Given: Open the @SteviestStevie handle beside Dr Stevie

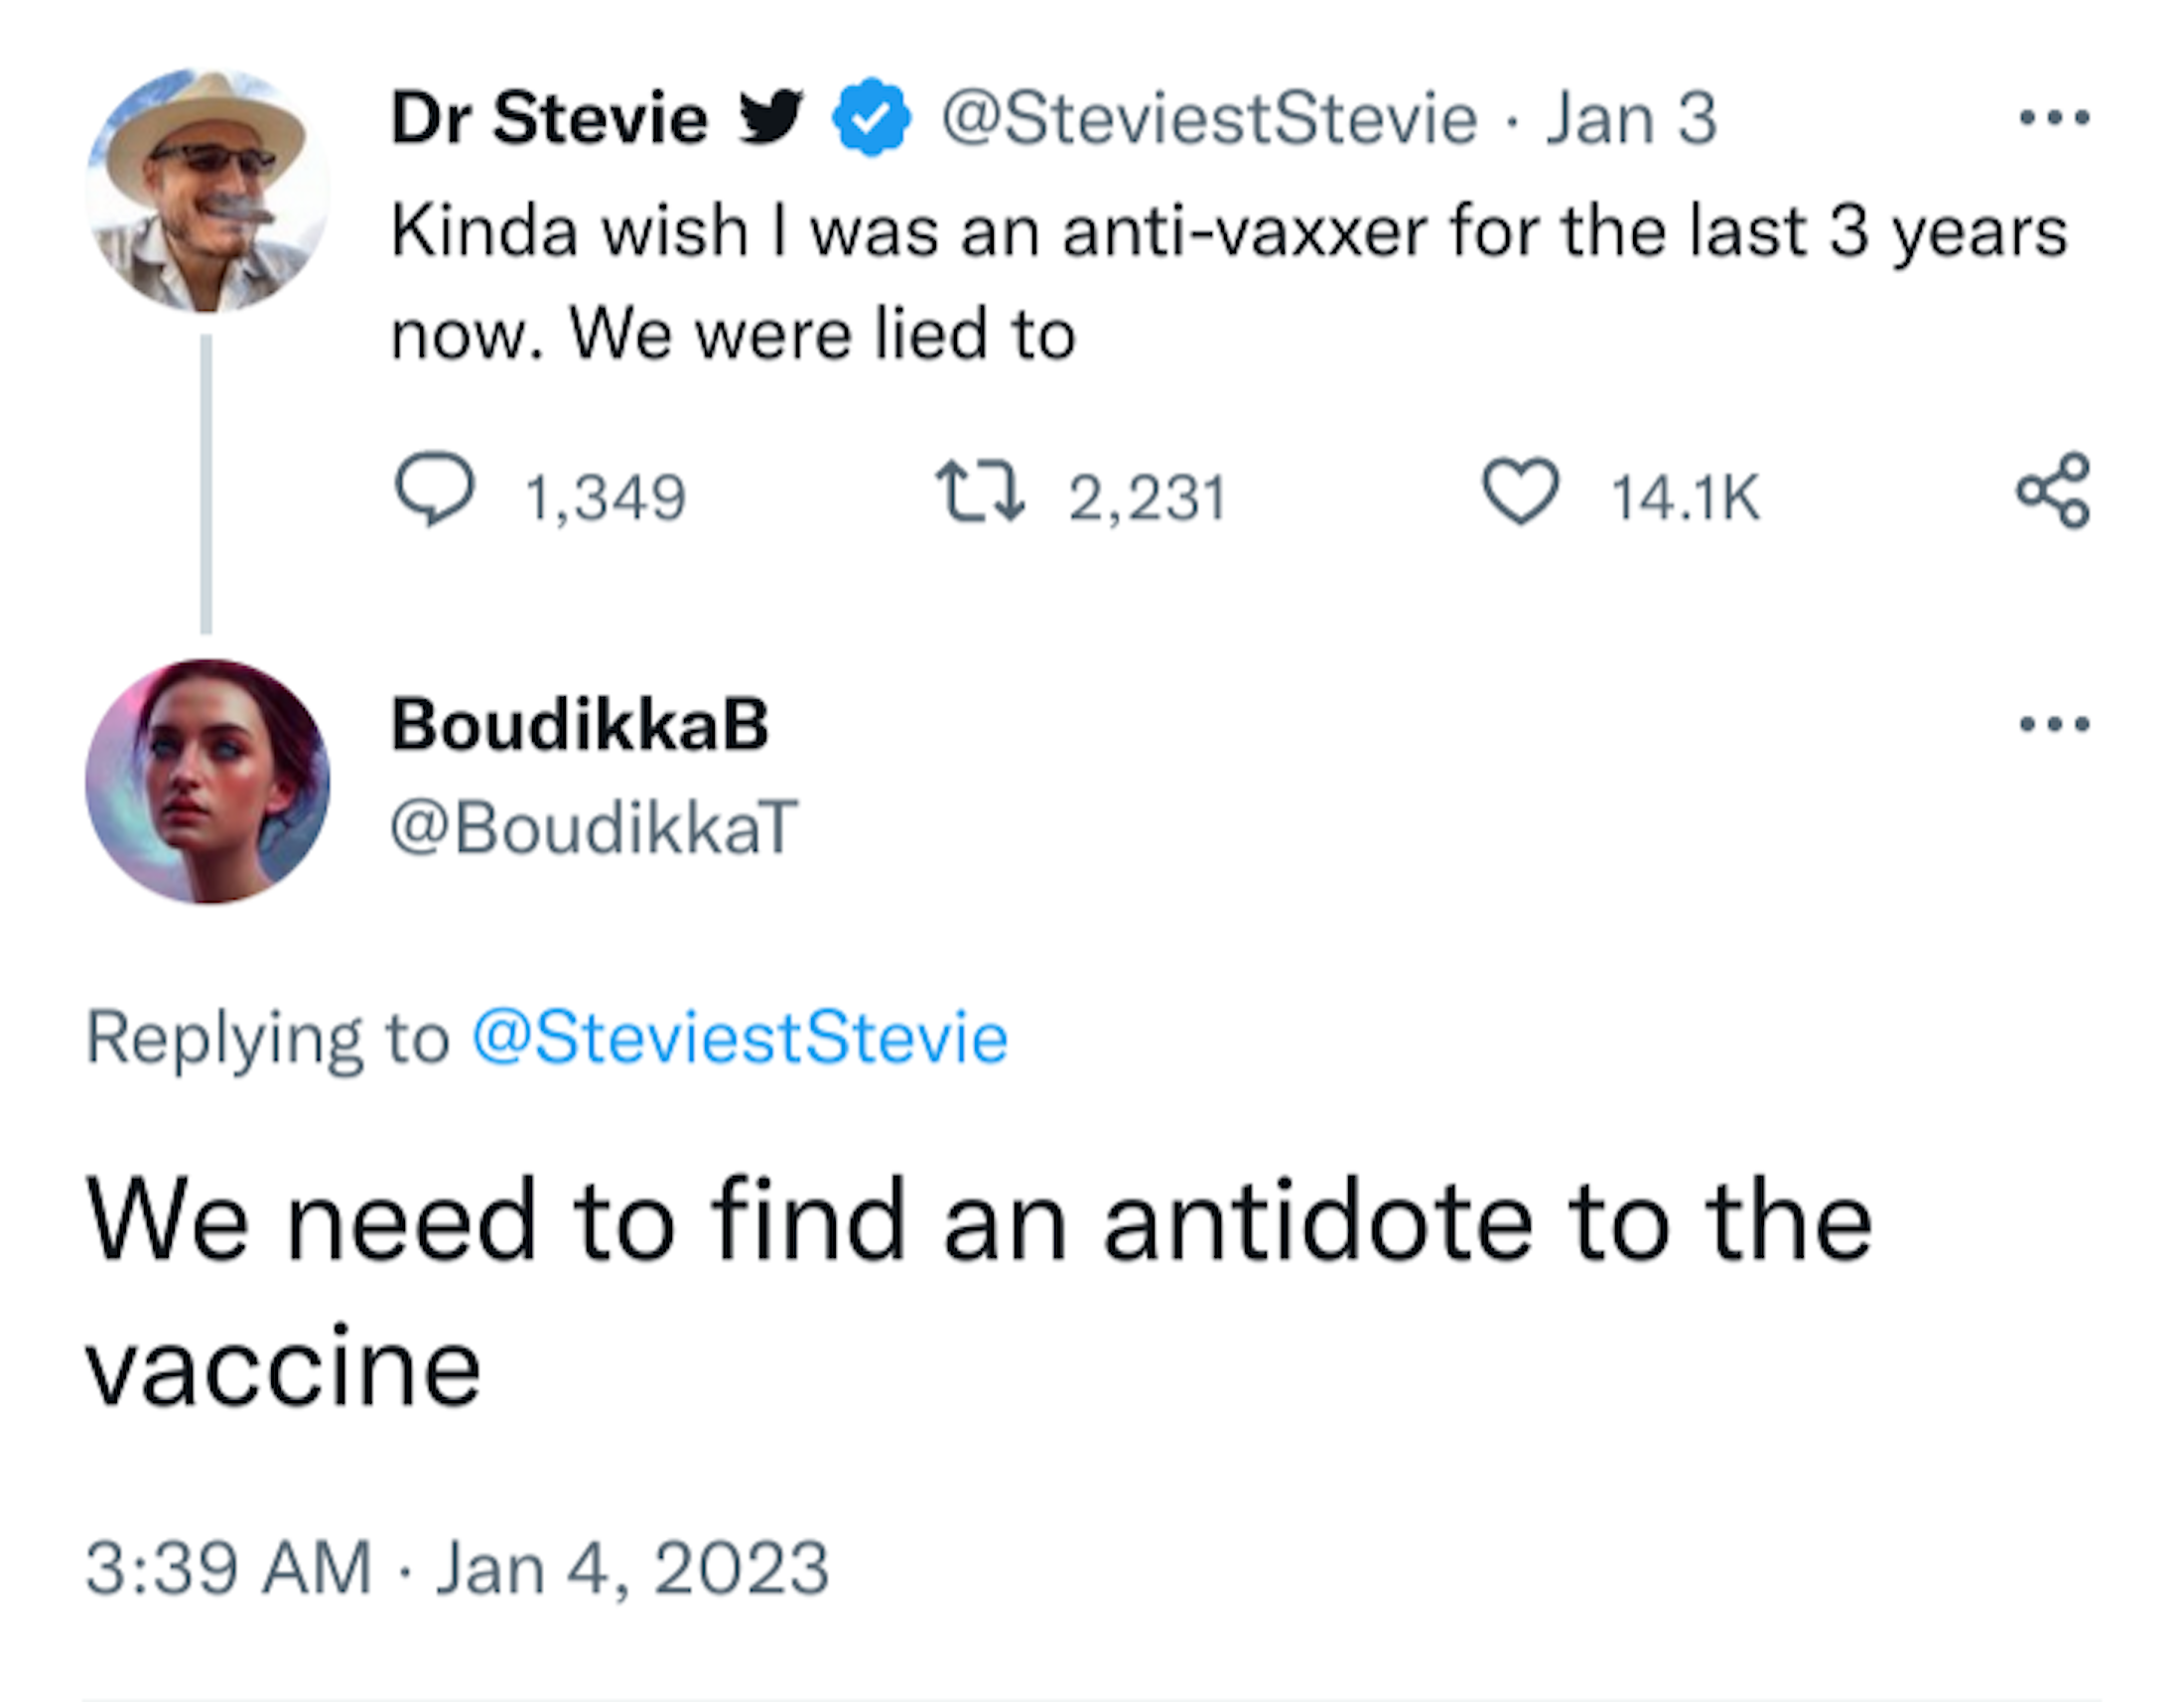Looking at the screenshot, I should tap(1209, 119).
